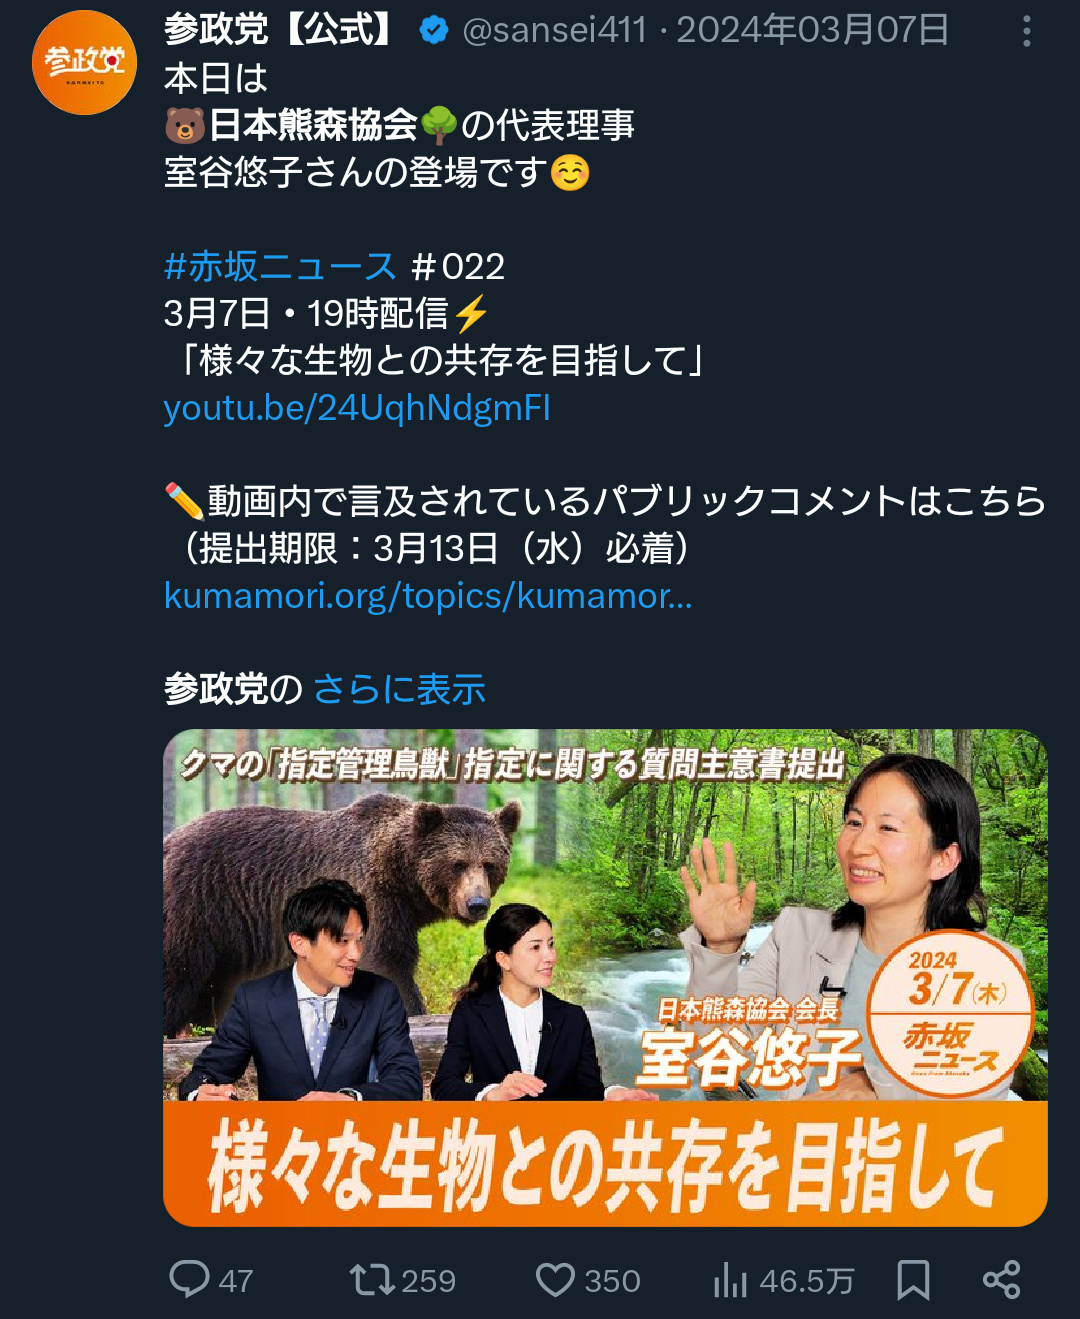Open the youtu.be/24UqhNdgmFI link
The height and width of the screenshot is (1319, 1080).
point(357,408)
